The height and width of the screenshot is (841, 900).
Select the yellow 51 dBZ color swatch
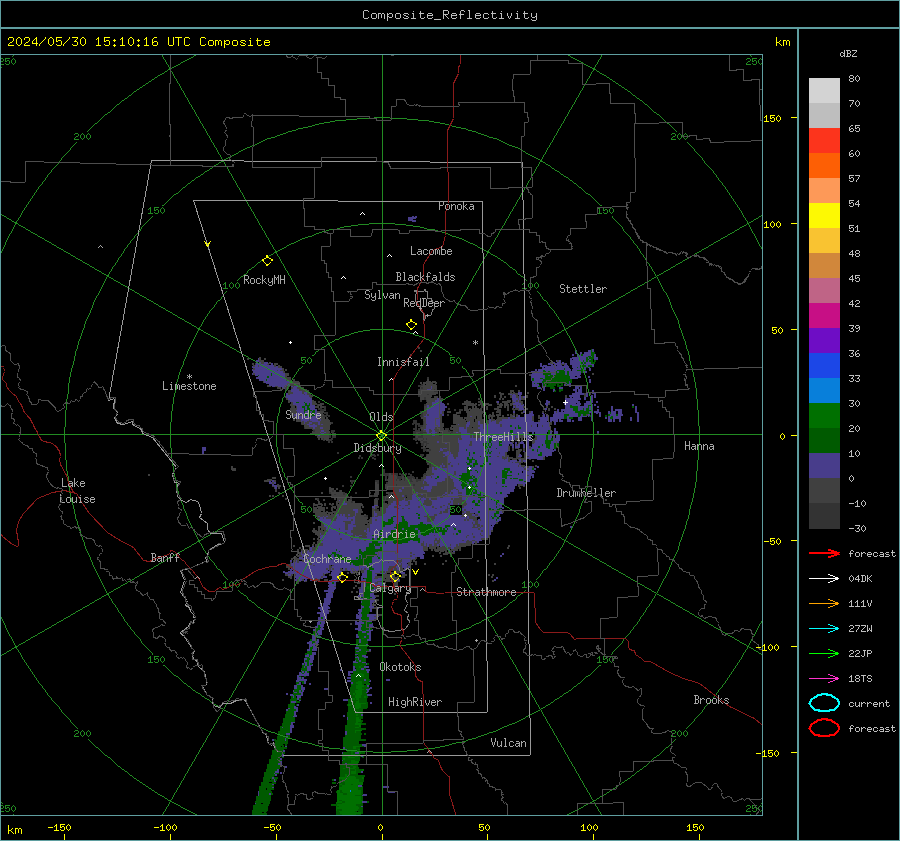click(x=824, y=215)
